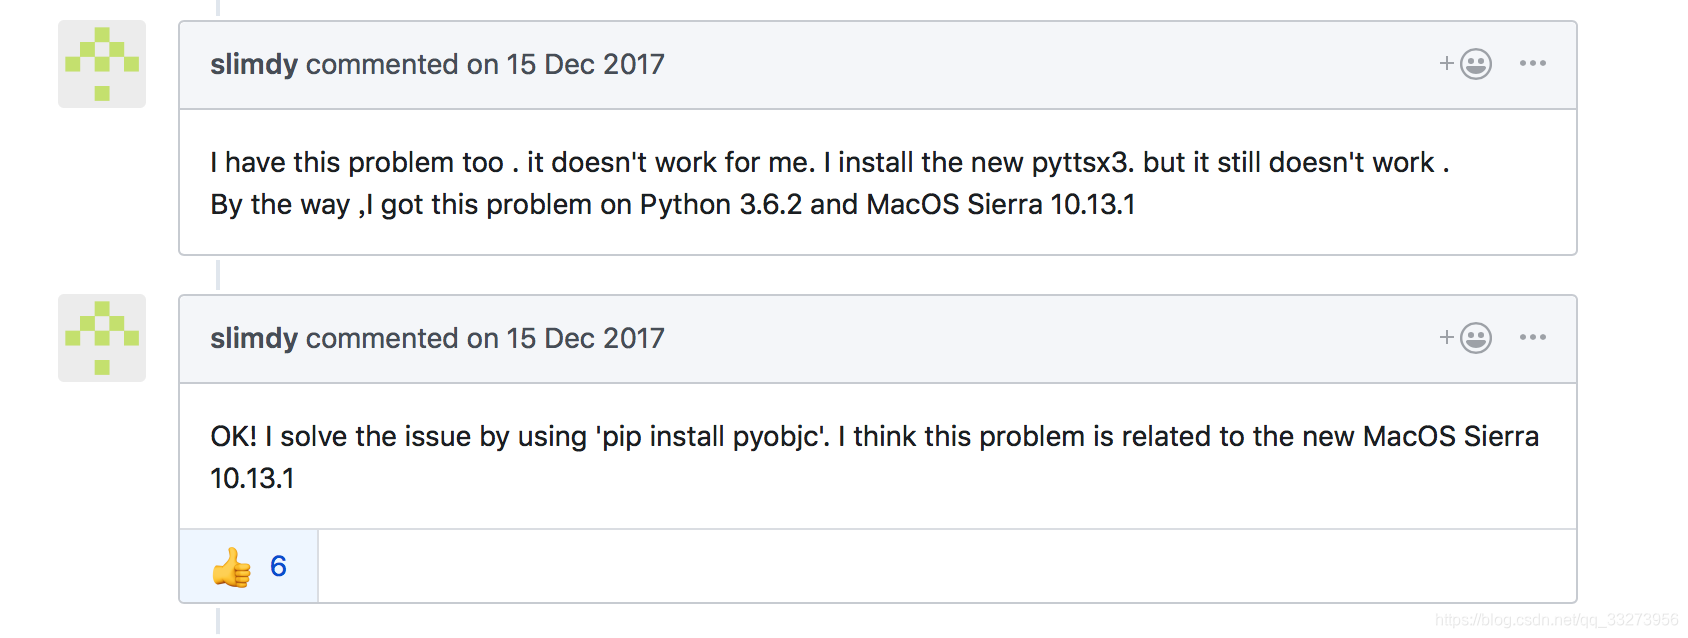Screen dimensions: 1688x638
Task: Open the emoji reaction picker on the first comment
Action: coord(1474,63)
